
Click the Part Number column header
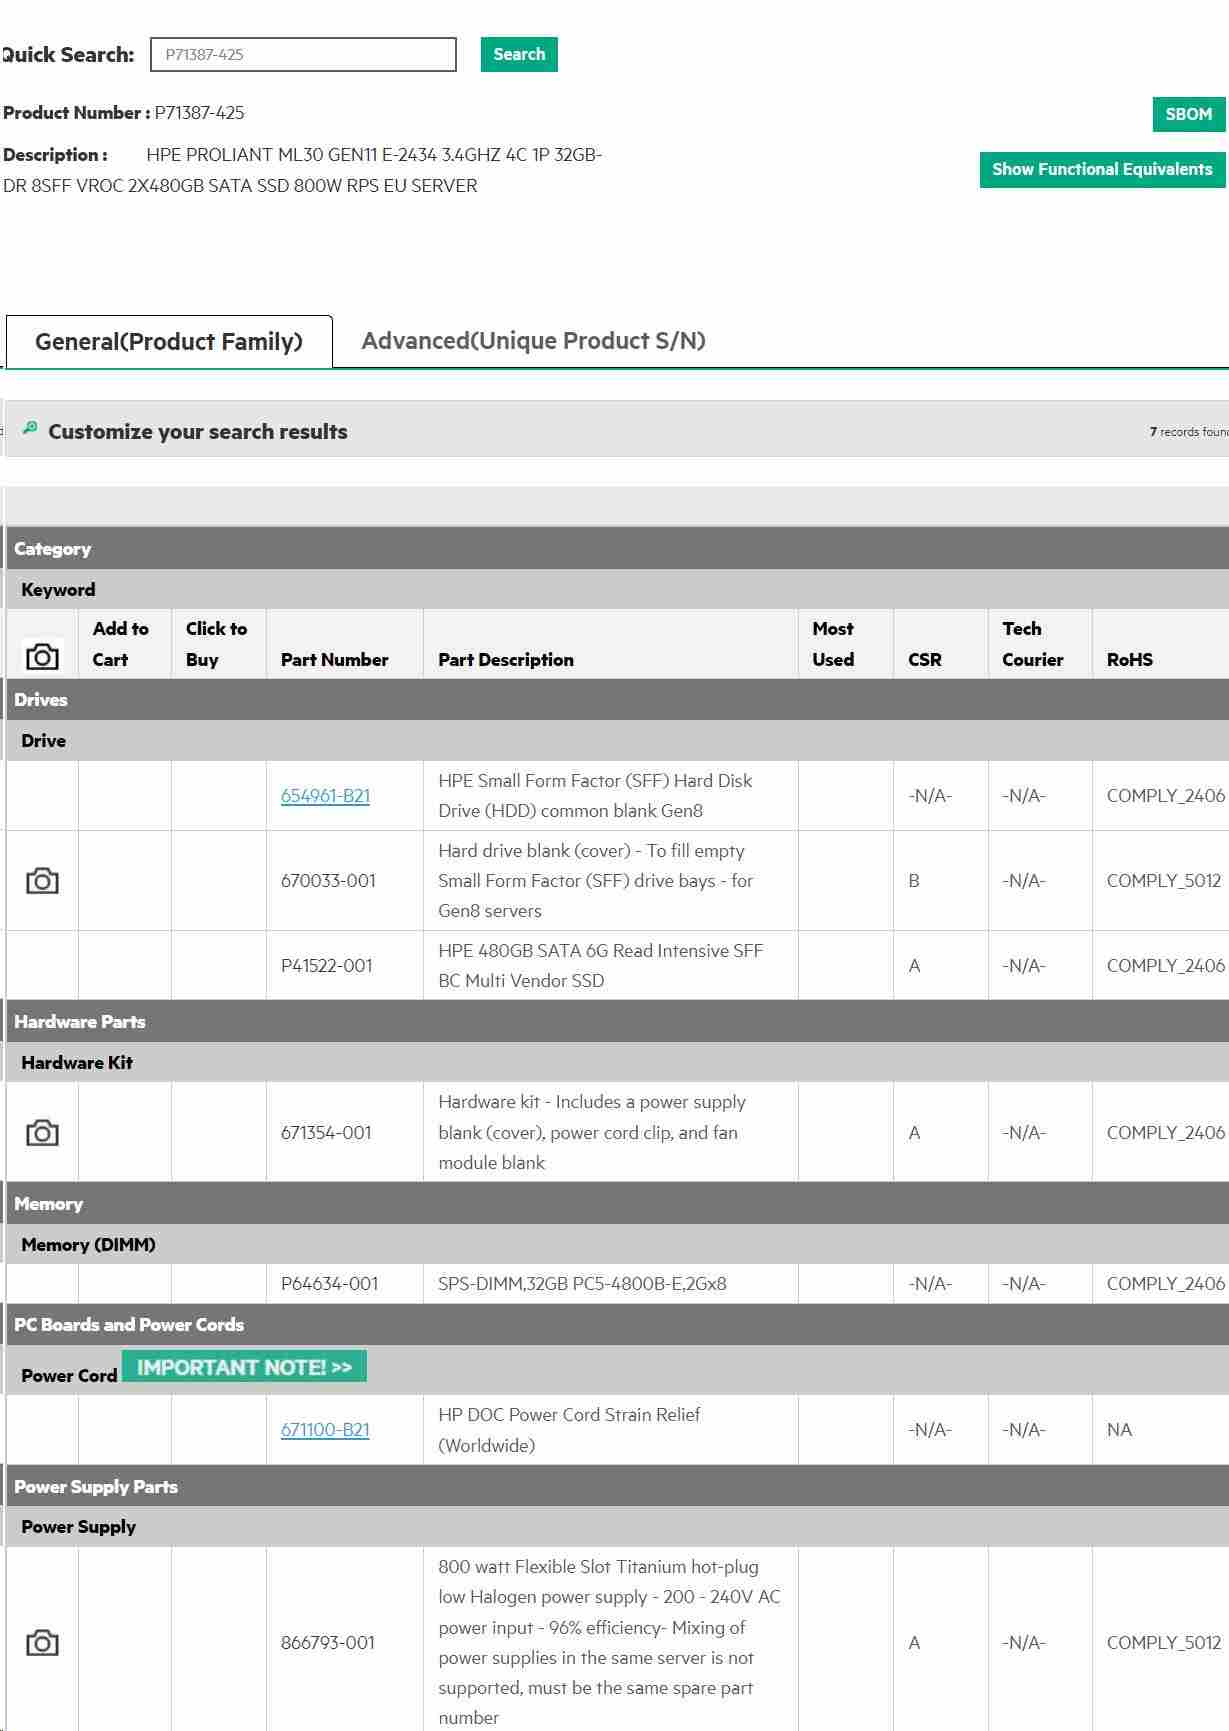point(334,660)
